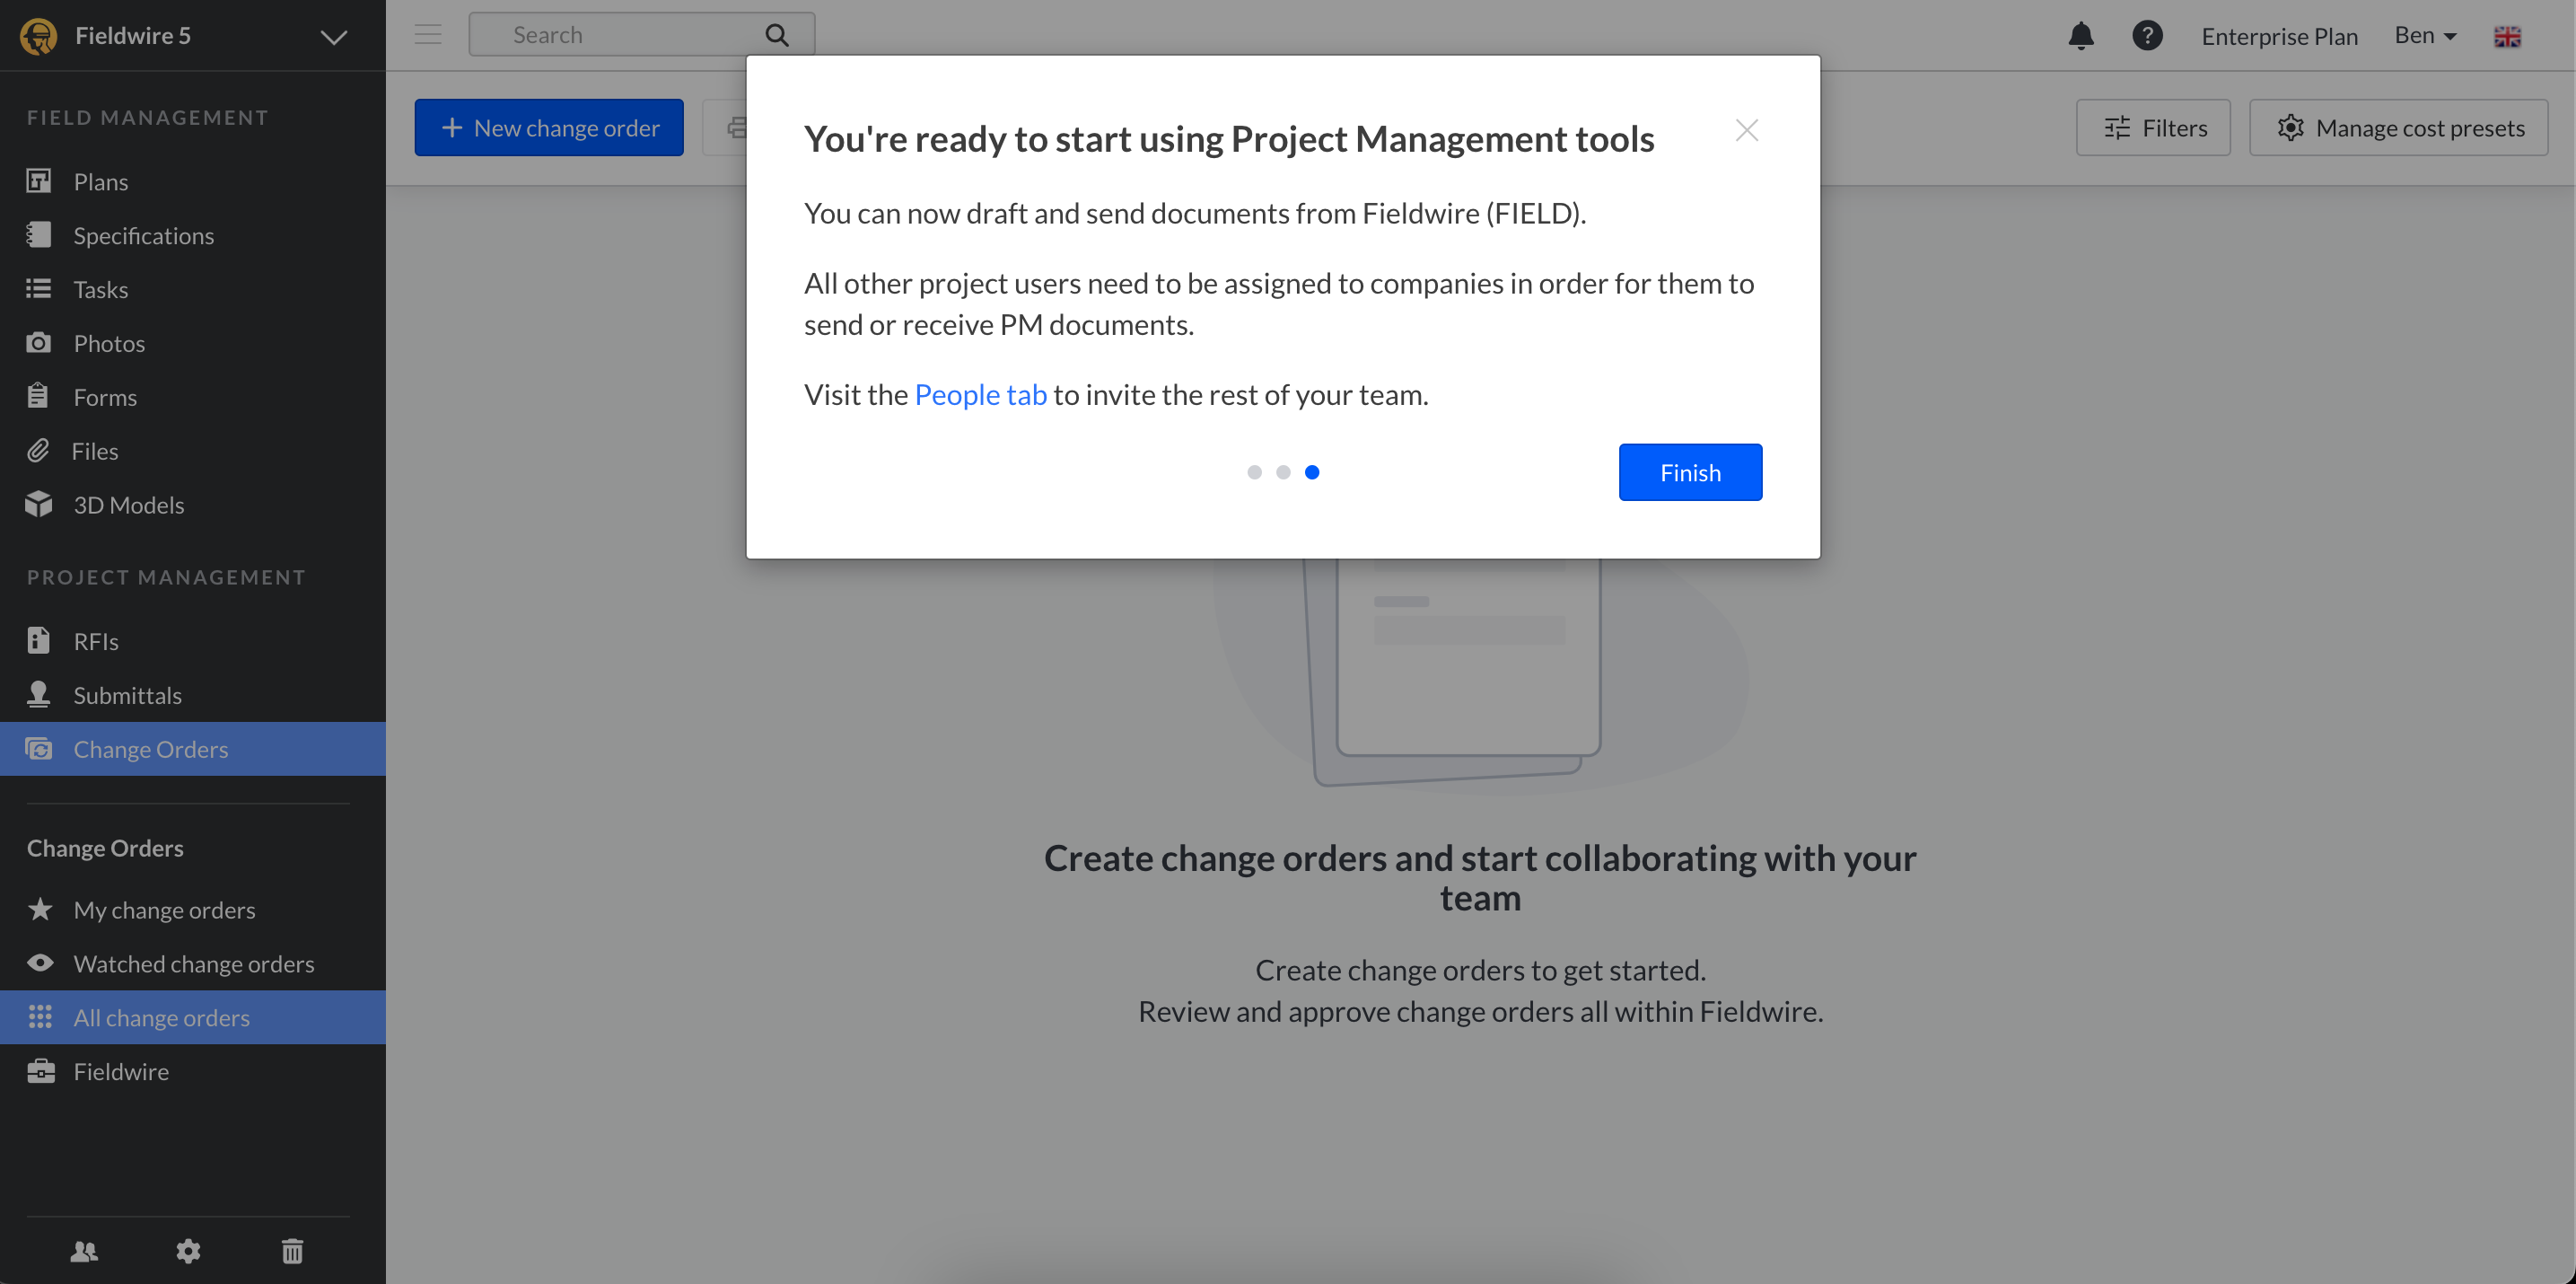The height and width of the screenshot is (1284, 2576).
Task: Open the Ben user menu dropdown
Action: [x=2425, y=36]
